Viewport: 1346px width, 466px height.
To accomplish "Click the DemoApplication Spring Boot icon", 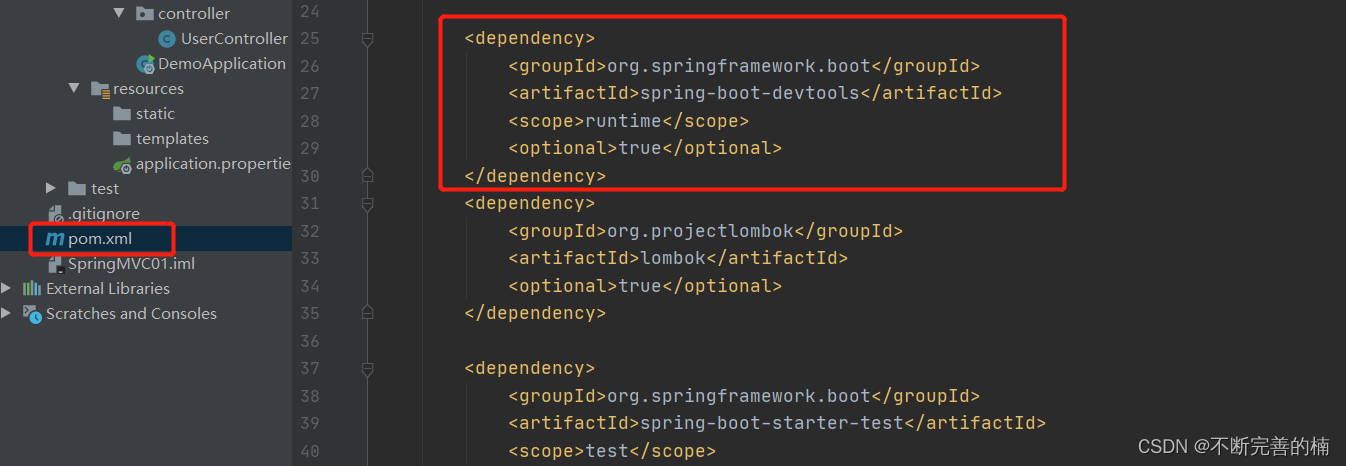I will tap(145, 63).
